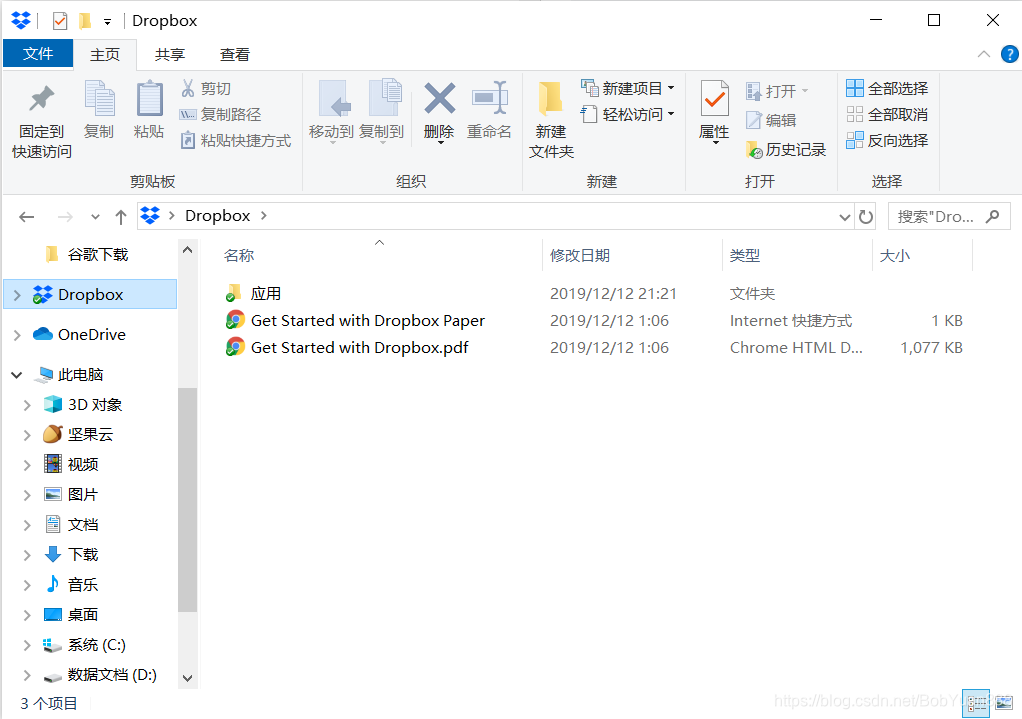
Task: Select Get Started with Dropbox Paper
Action: point(368,321)
